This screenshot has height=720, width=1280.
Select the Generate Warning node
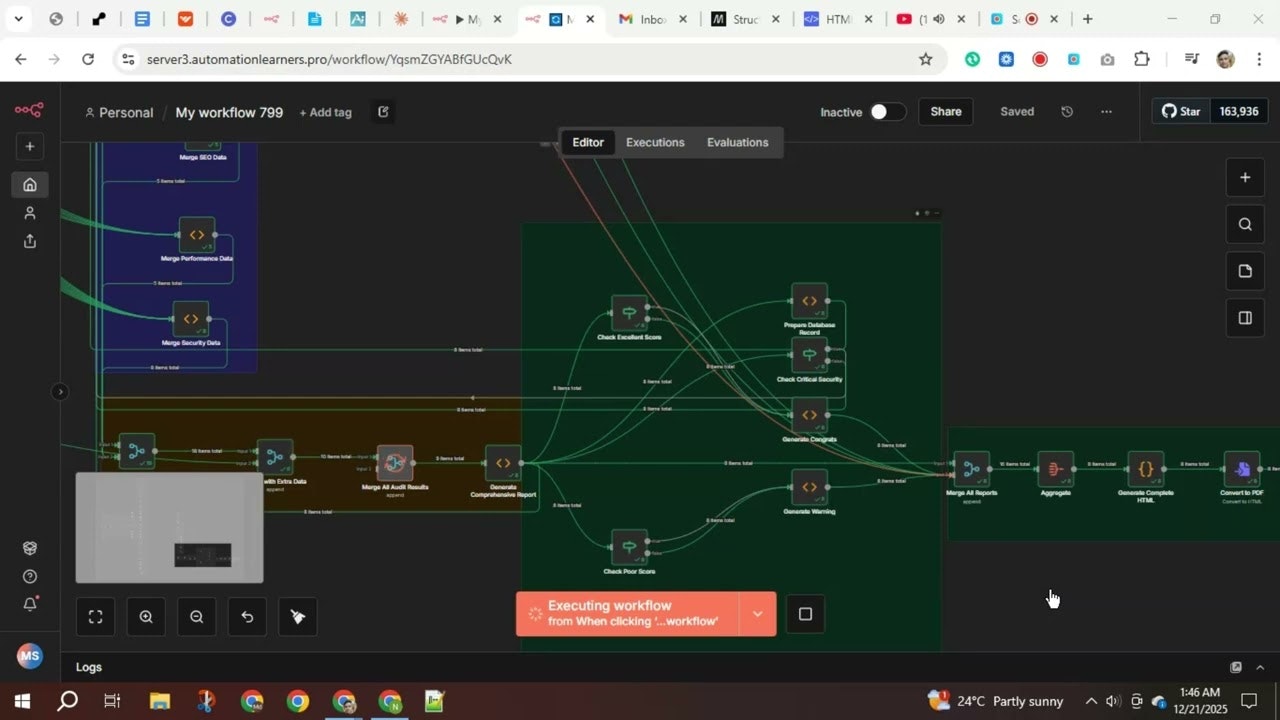pyautogui.click(x=809, y=487)
